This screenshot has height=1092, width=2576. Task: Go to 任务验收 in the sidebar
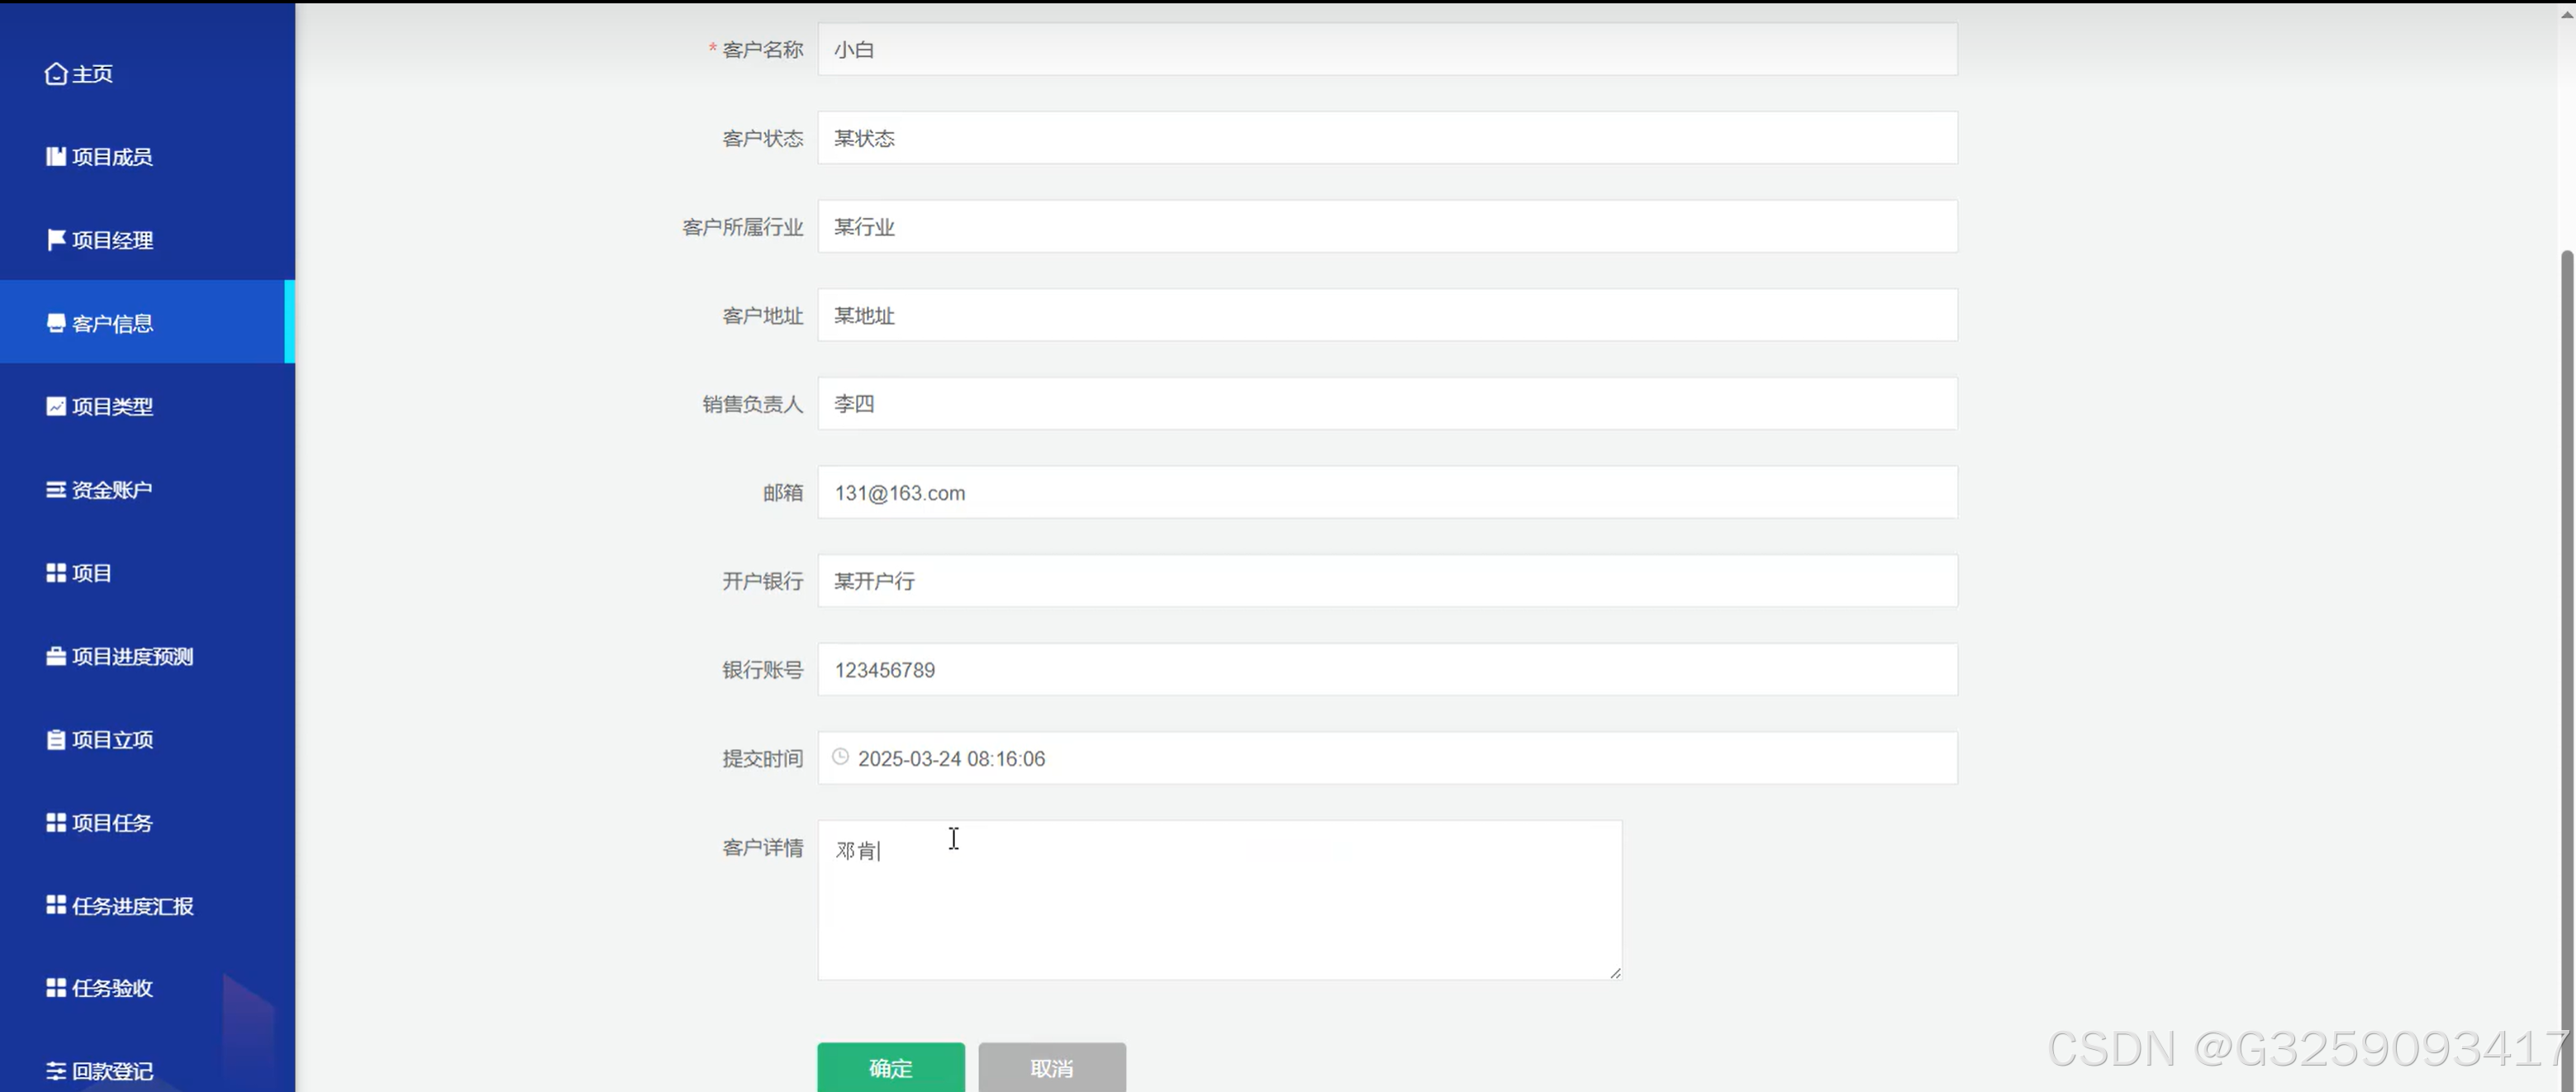click(x=147, y=988)
